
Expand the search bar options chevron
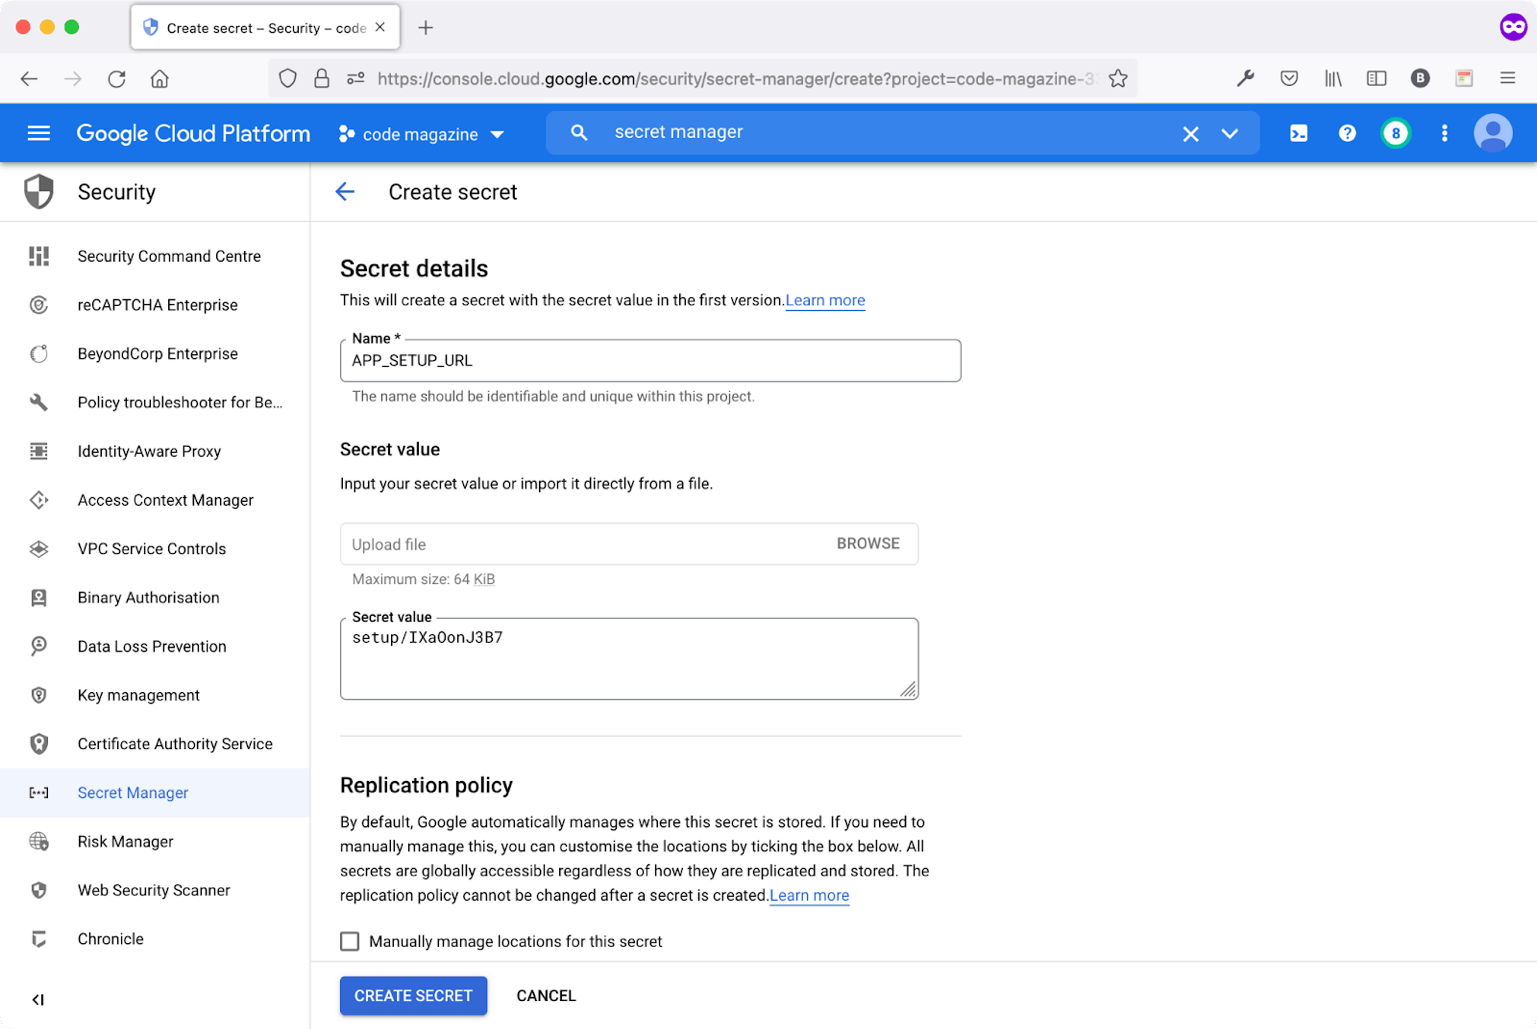click(1231, 132)
